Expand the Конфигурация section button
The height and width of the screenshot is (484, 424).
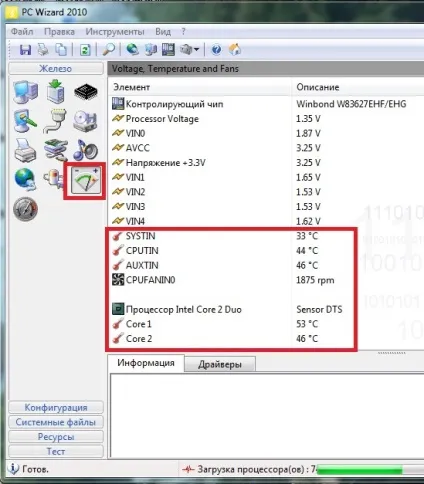point(56,407)
